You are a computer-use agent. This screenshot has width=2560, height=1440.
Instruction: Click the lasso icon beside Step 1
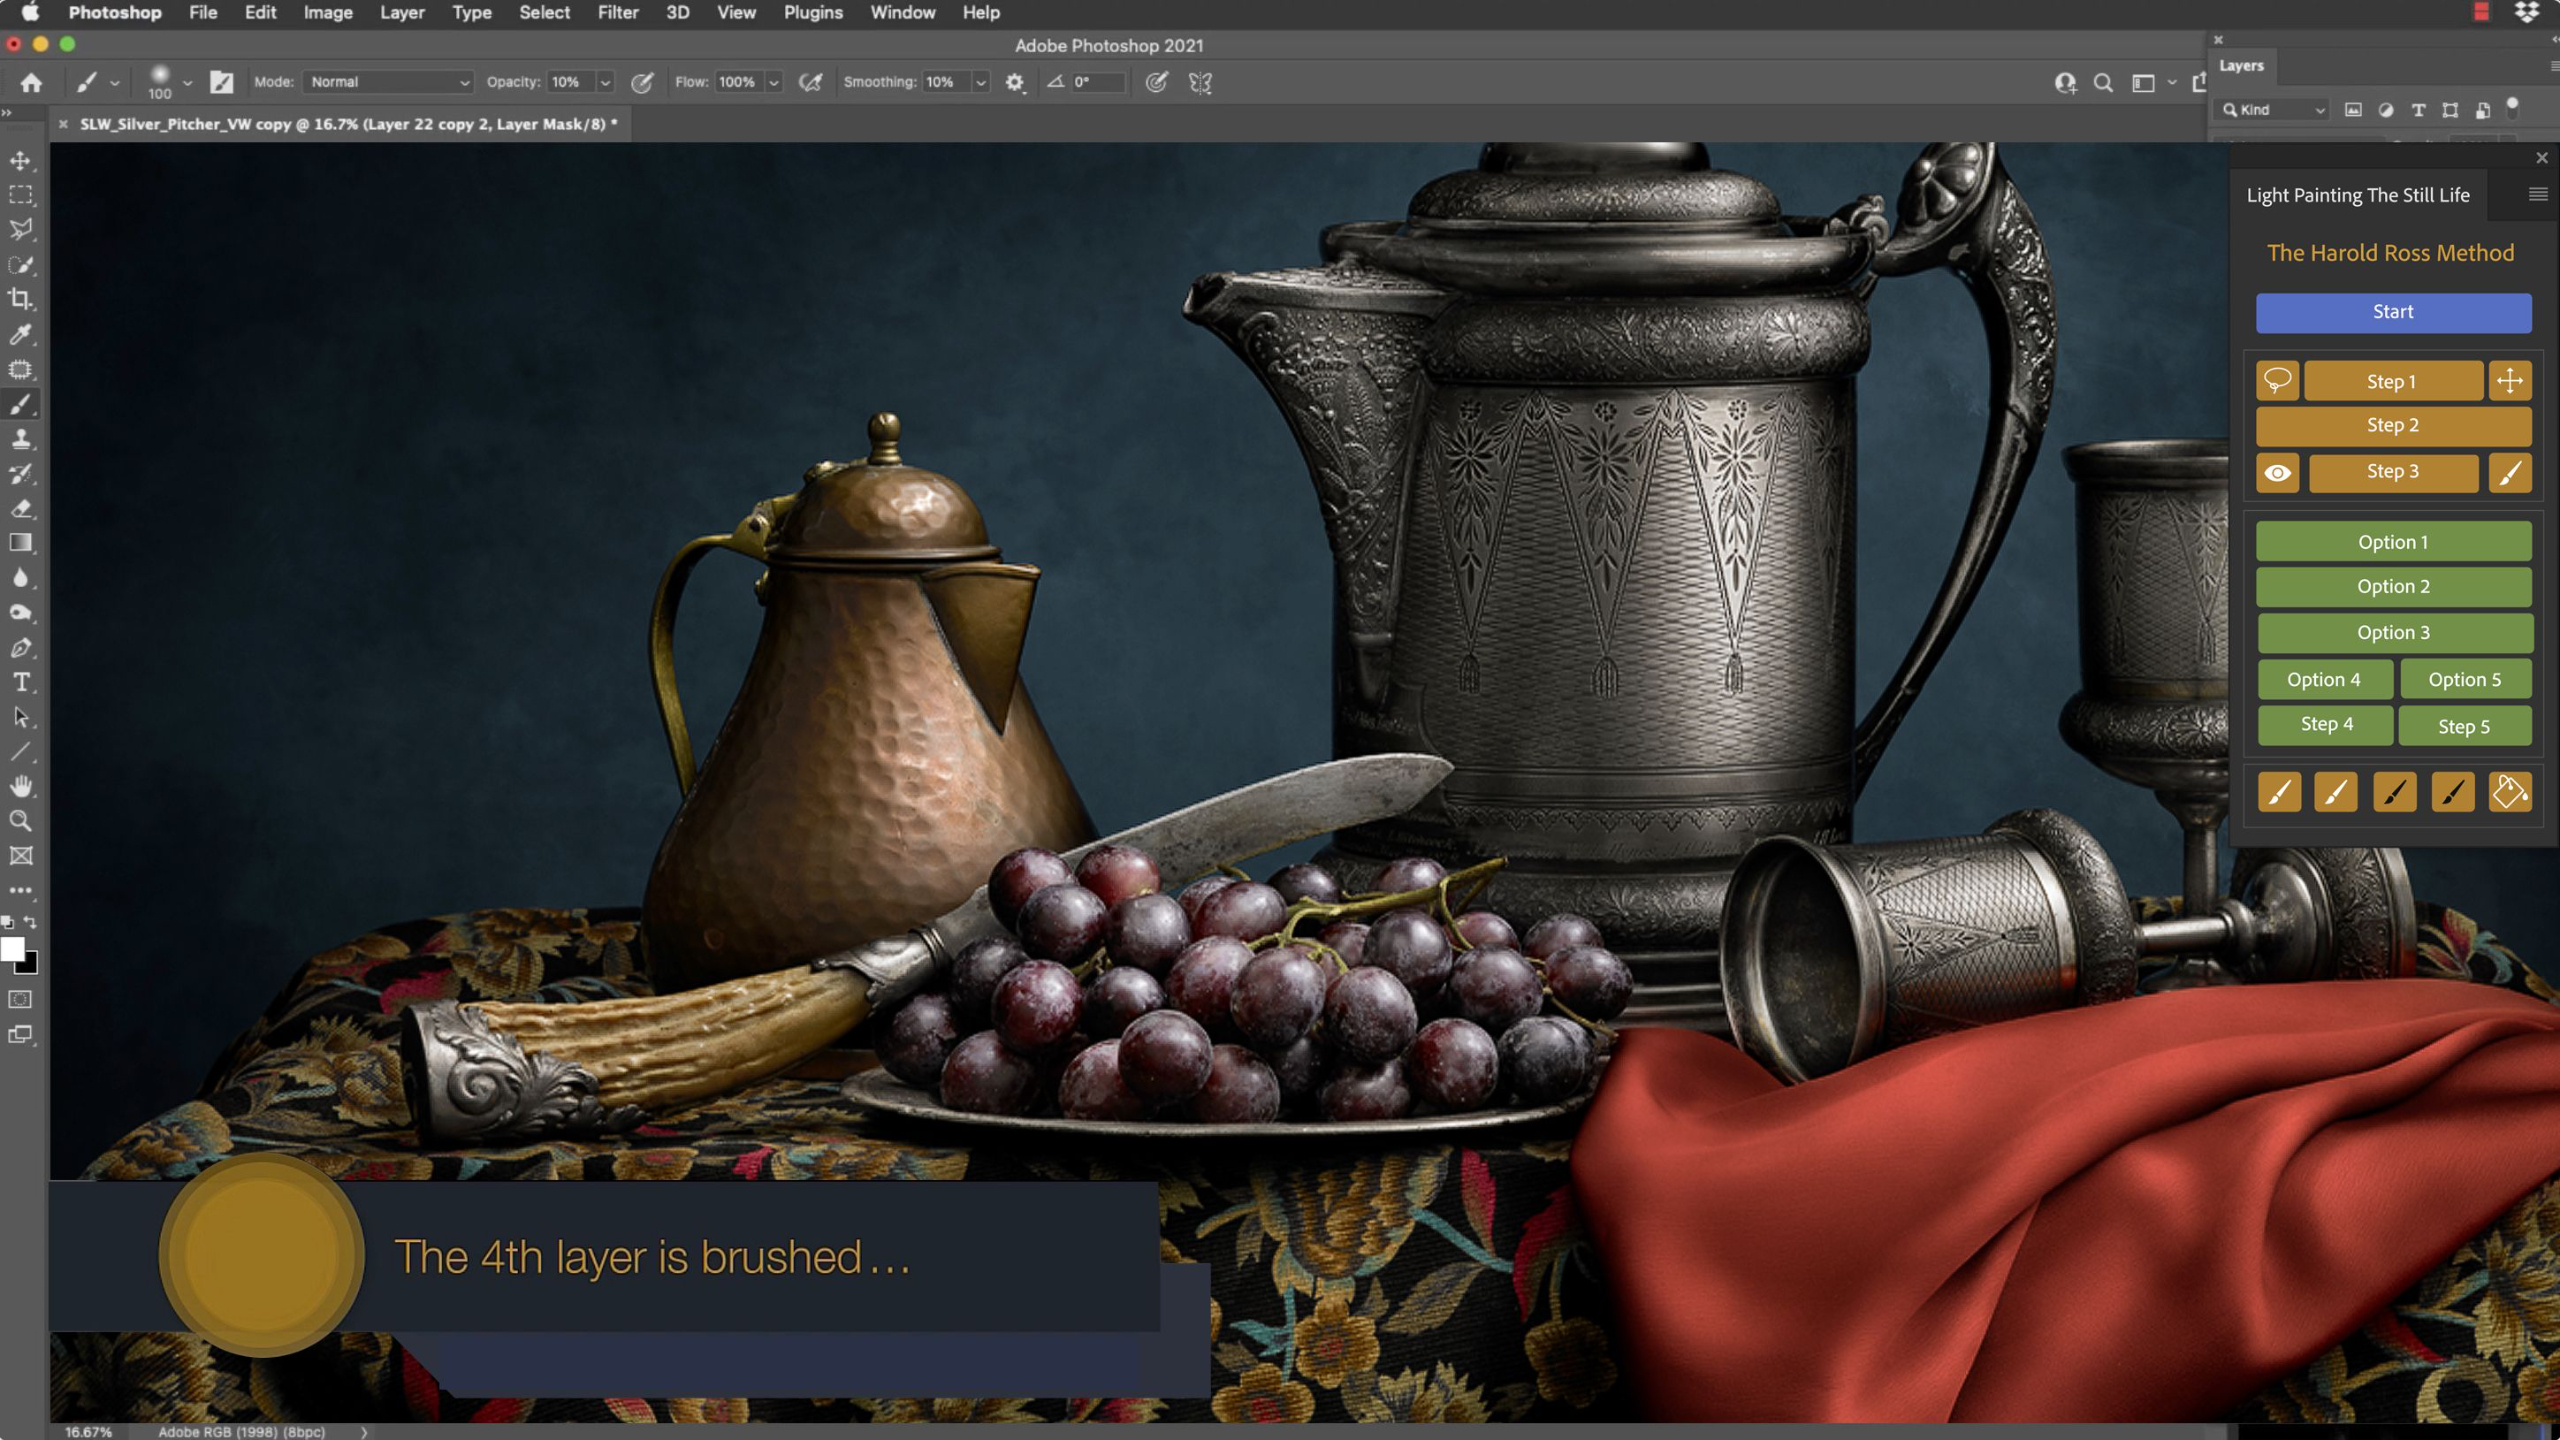point(2277,381)
